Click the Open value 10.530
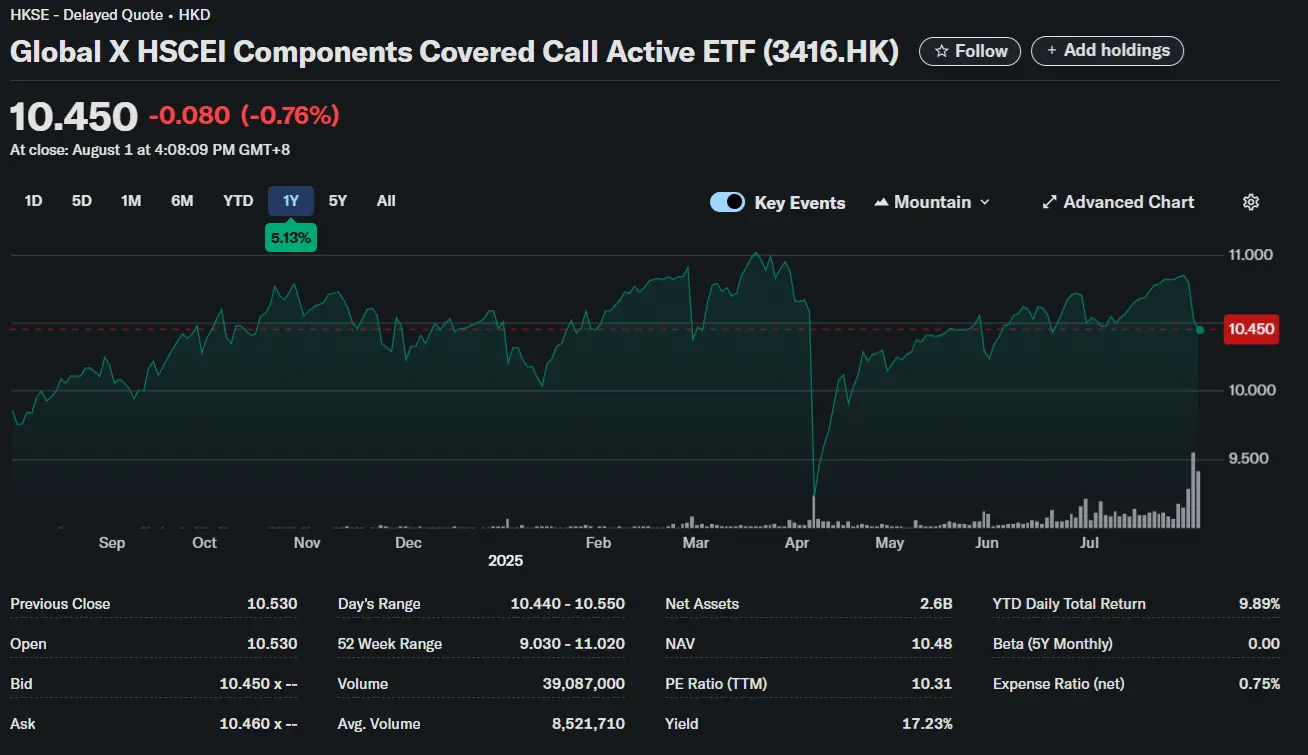 272,644
